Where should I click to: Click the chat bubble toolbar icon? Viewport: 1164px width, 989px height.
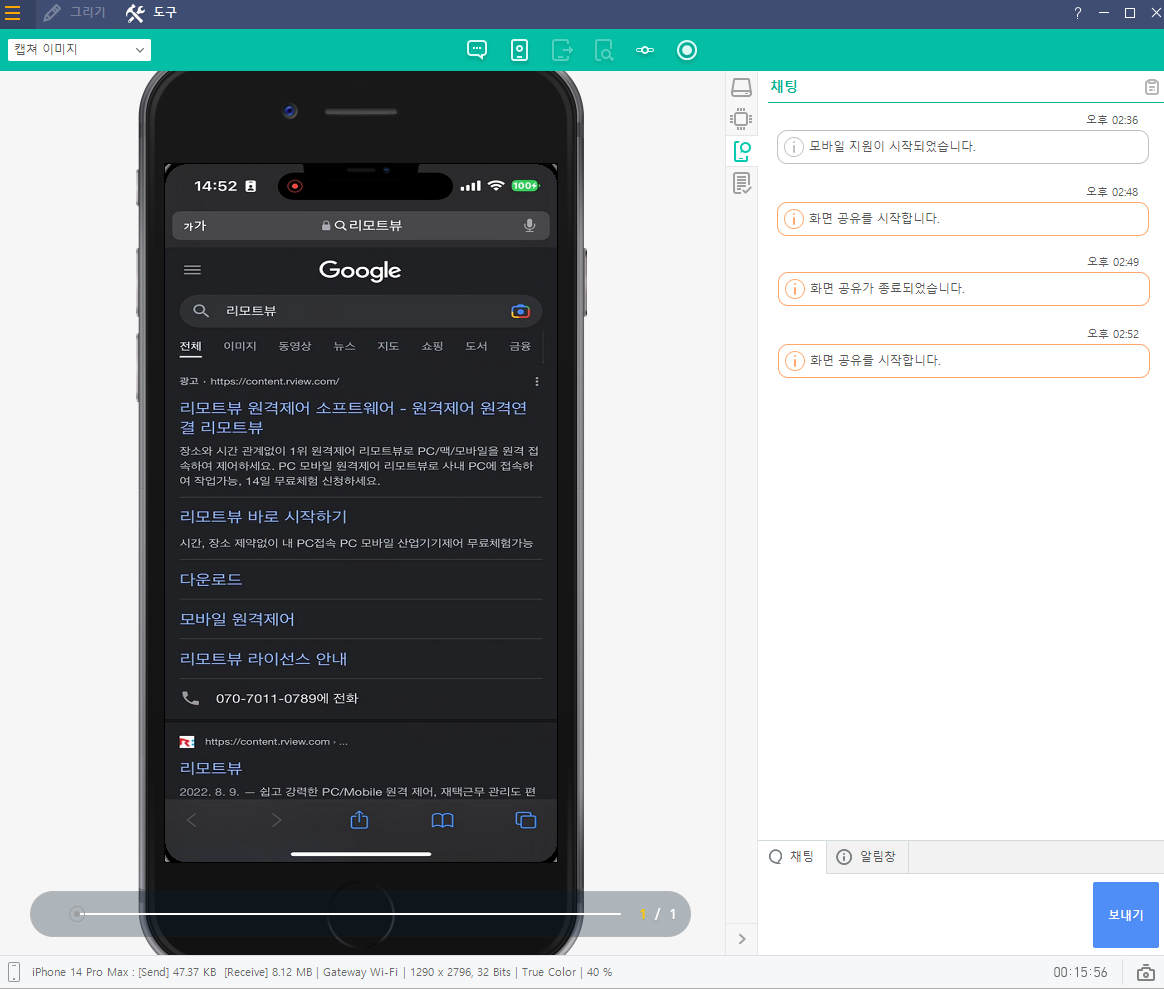(x=477, y=50)
